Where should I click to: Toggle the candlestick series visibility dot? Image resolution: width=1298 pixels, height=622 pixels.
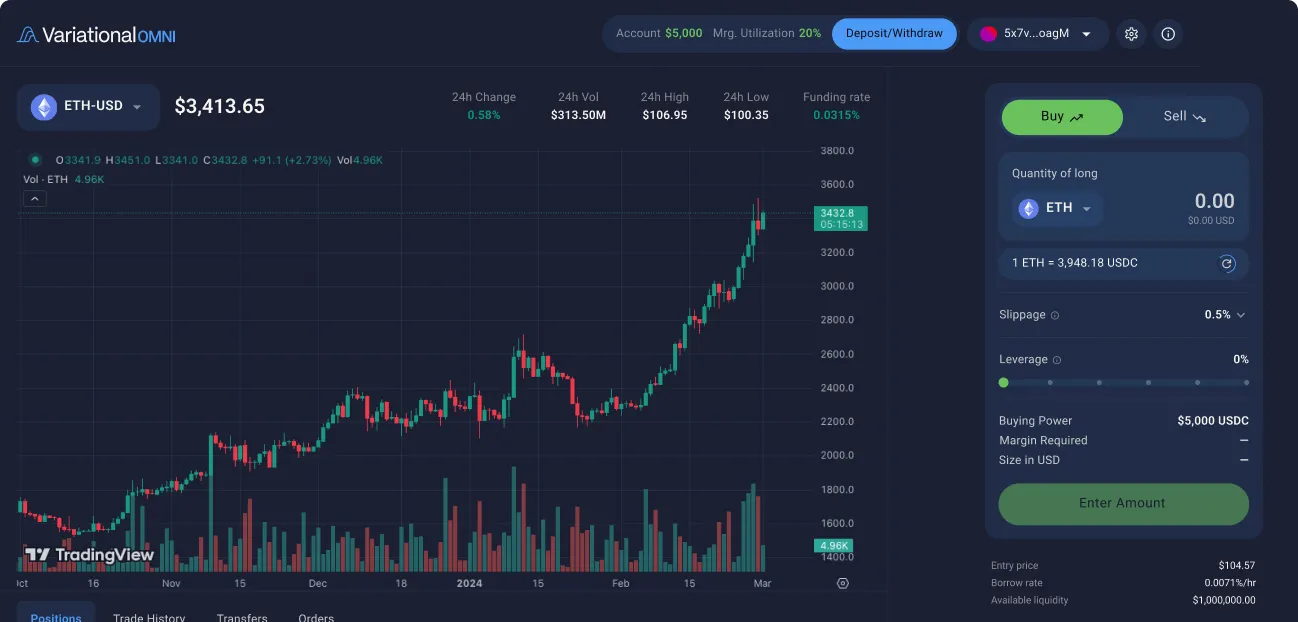coord(34,159)
